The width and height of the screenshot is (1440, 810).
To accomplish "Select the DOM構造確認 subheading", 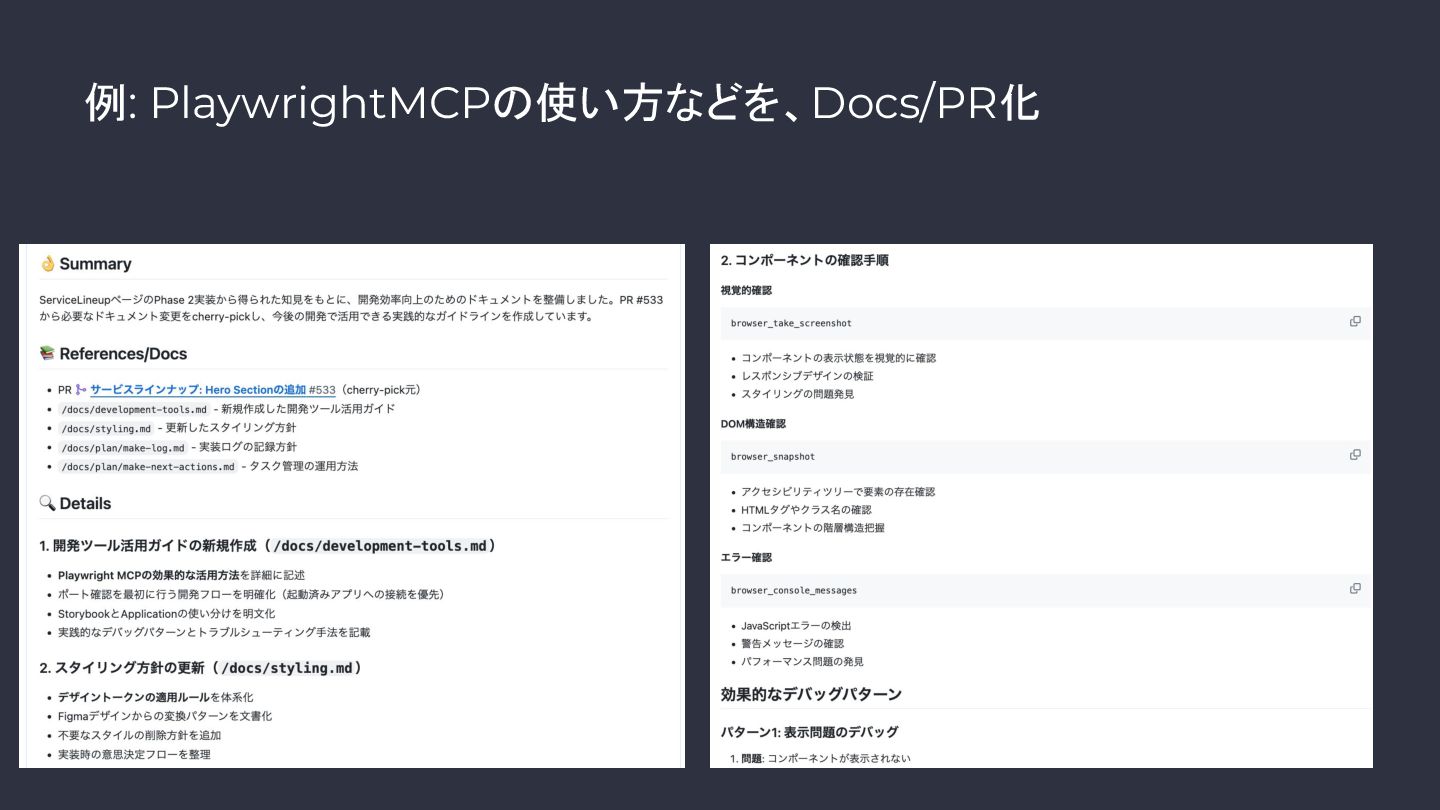I will (753, 424).
